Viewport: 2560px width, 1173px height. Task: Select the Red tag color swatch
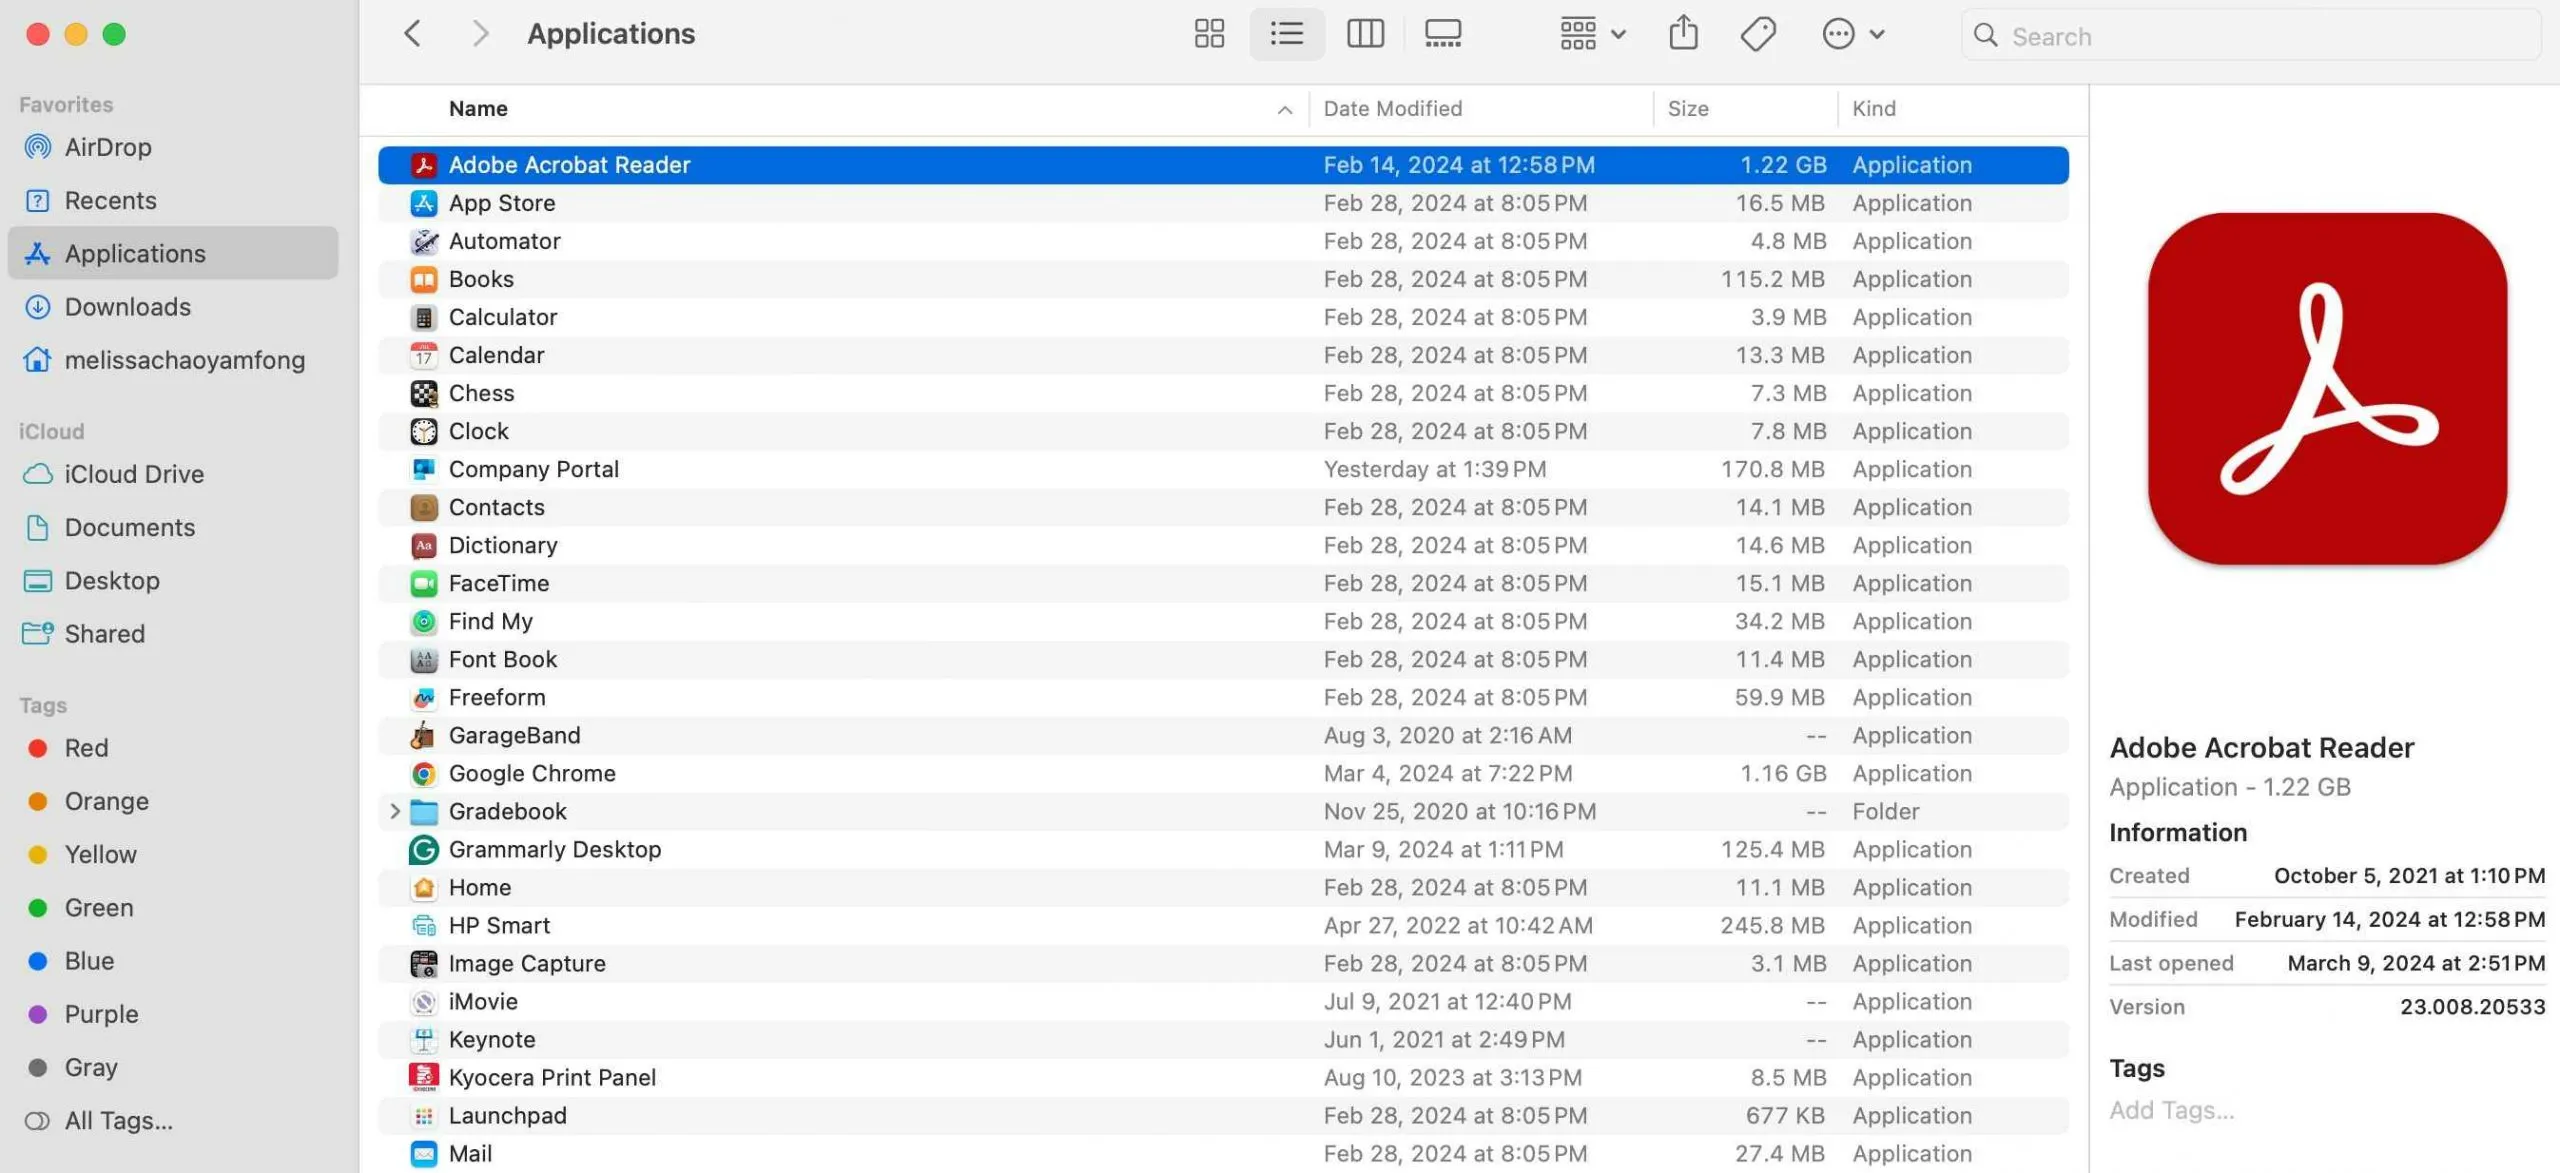[38, 747]
